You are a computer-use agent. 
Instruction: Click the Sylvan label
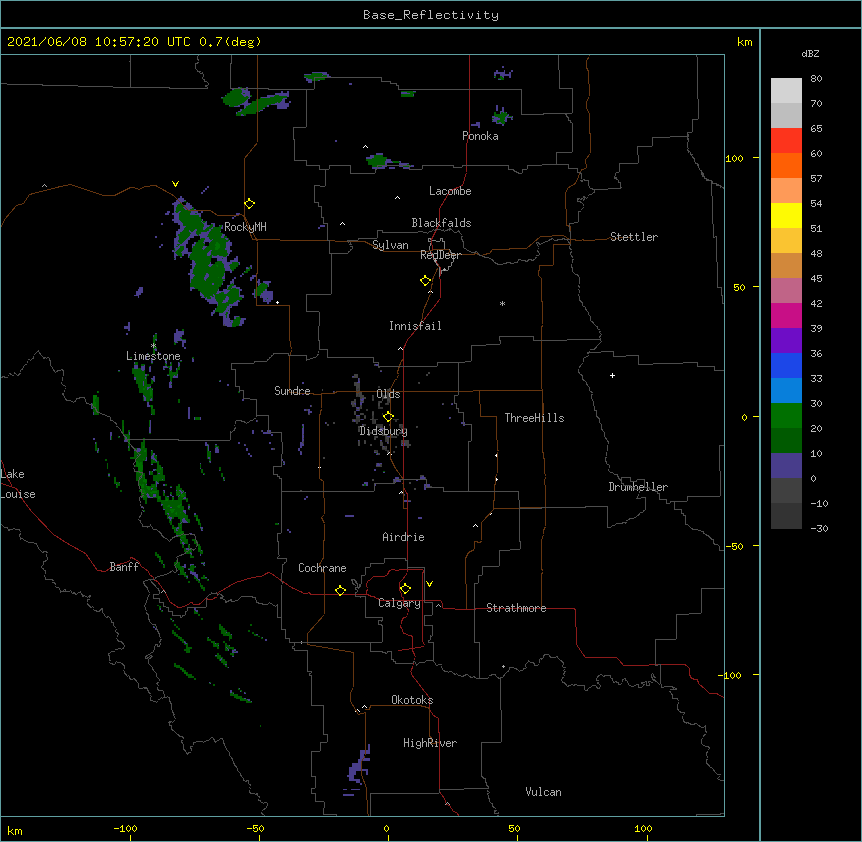click(x=390, y=245)
